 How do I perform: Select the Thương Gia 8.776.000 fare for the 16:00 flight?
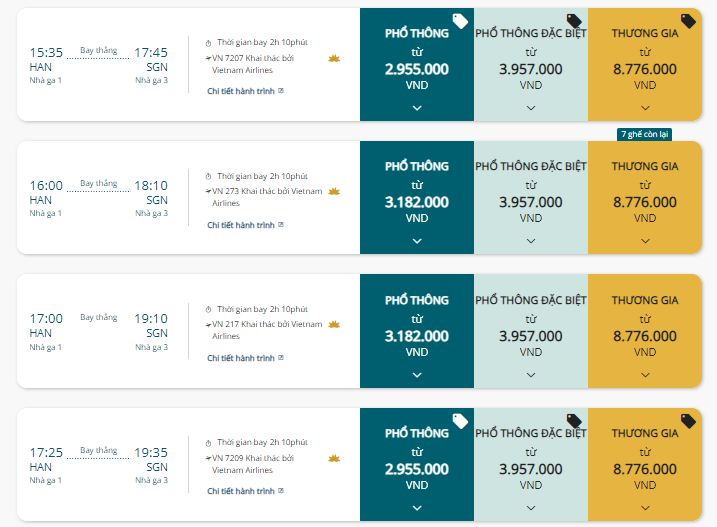[x=645, y=198]
